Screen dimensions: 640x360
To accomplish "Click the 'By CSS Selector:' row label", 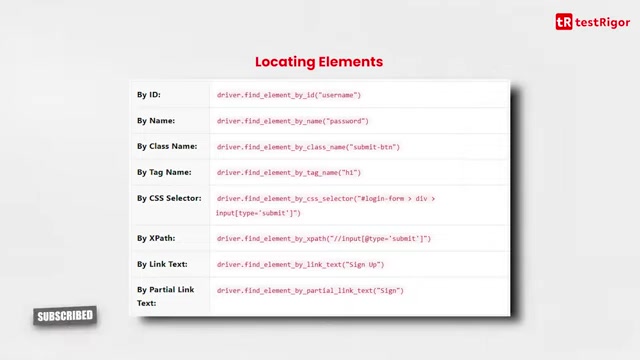I will [x=169, y=198].
